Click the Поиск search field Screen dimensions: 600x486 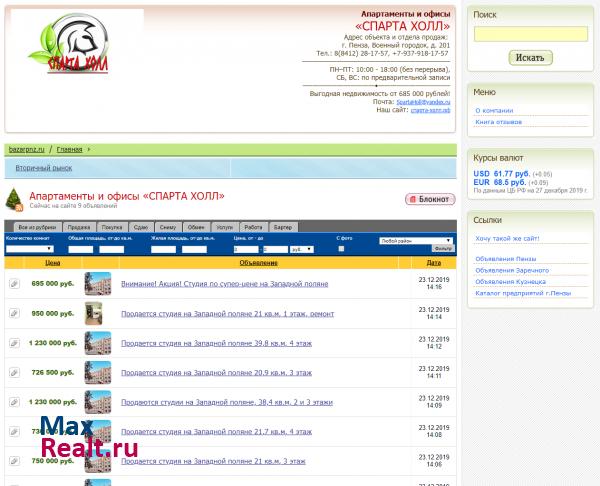531,34
